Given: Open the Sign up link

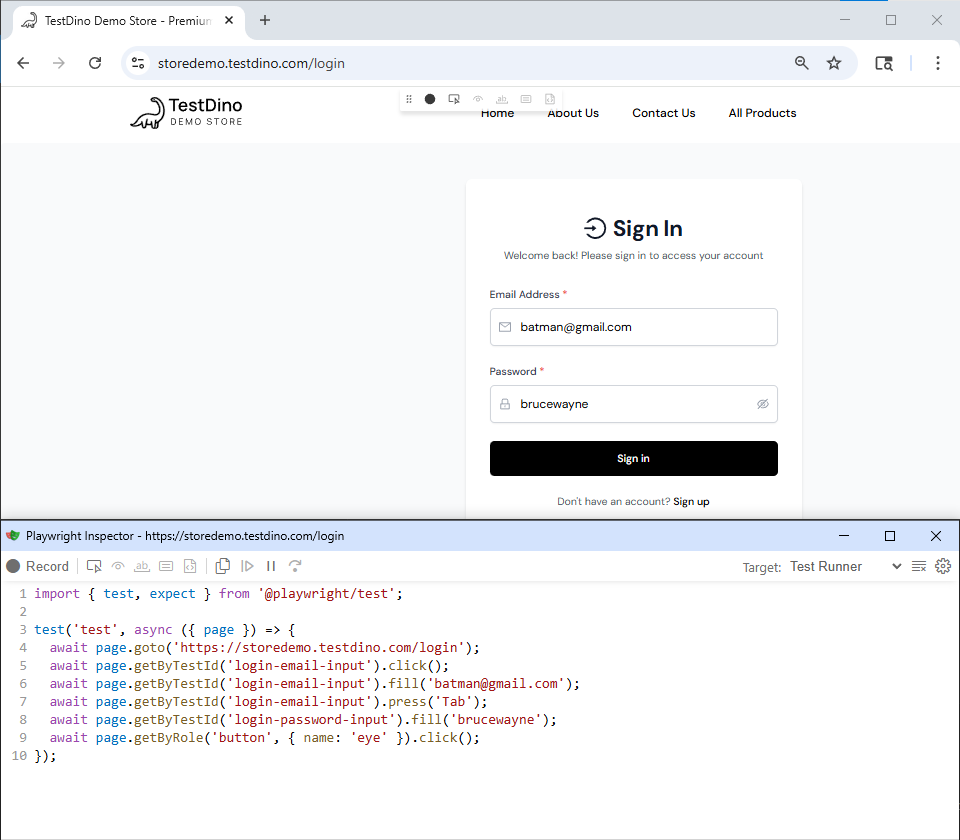Looking at the screenshot, I should [691, 501].
